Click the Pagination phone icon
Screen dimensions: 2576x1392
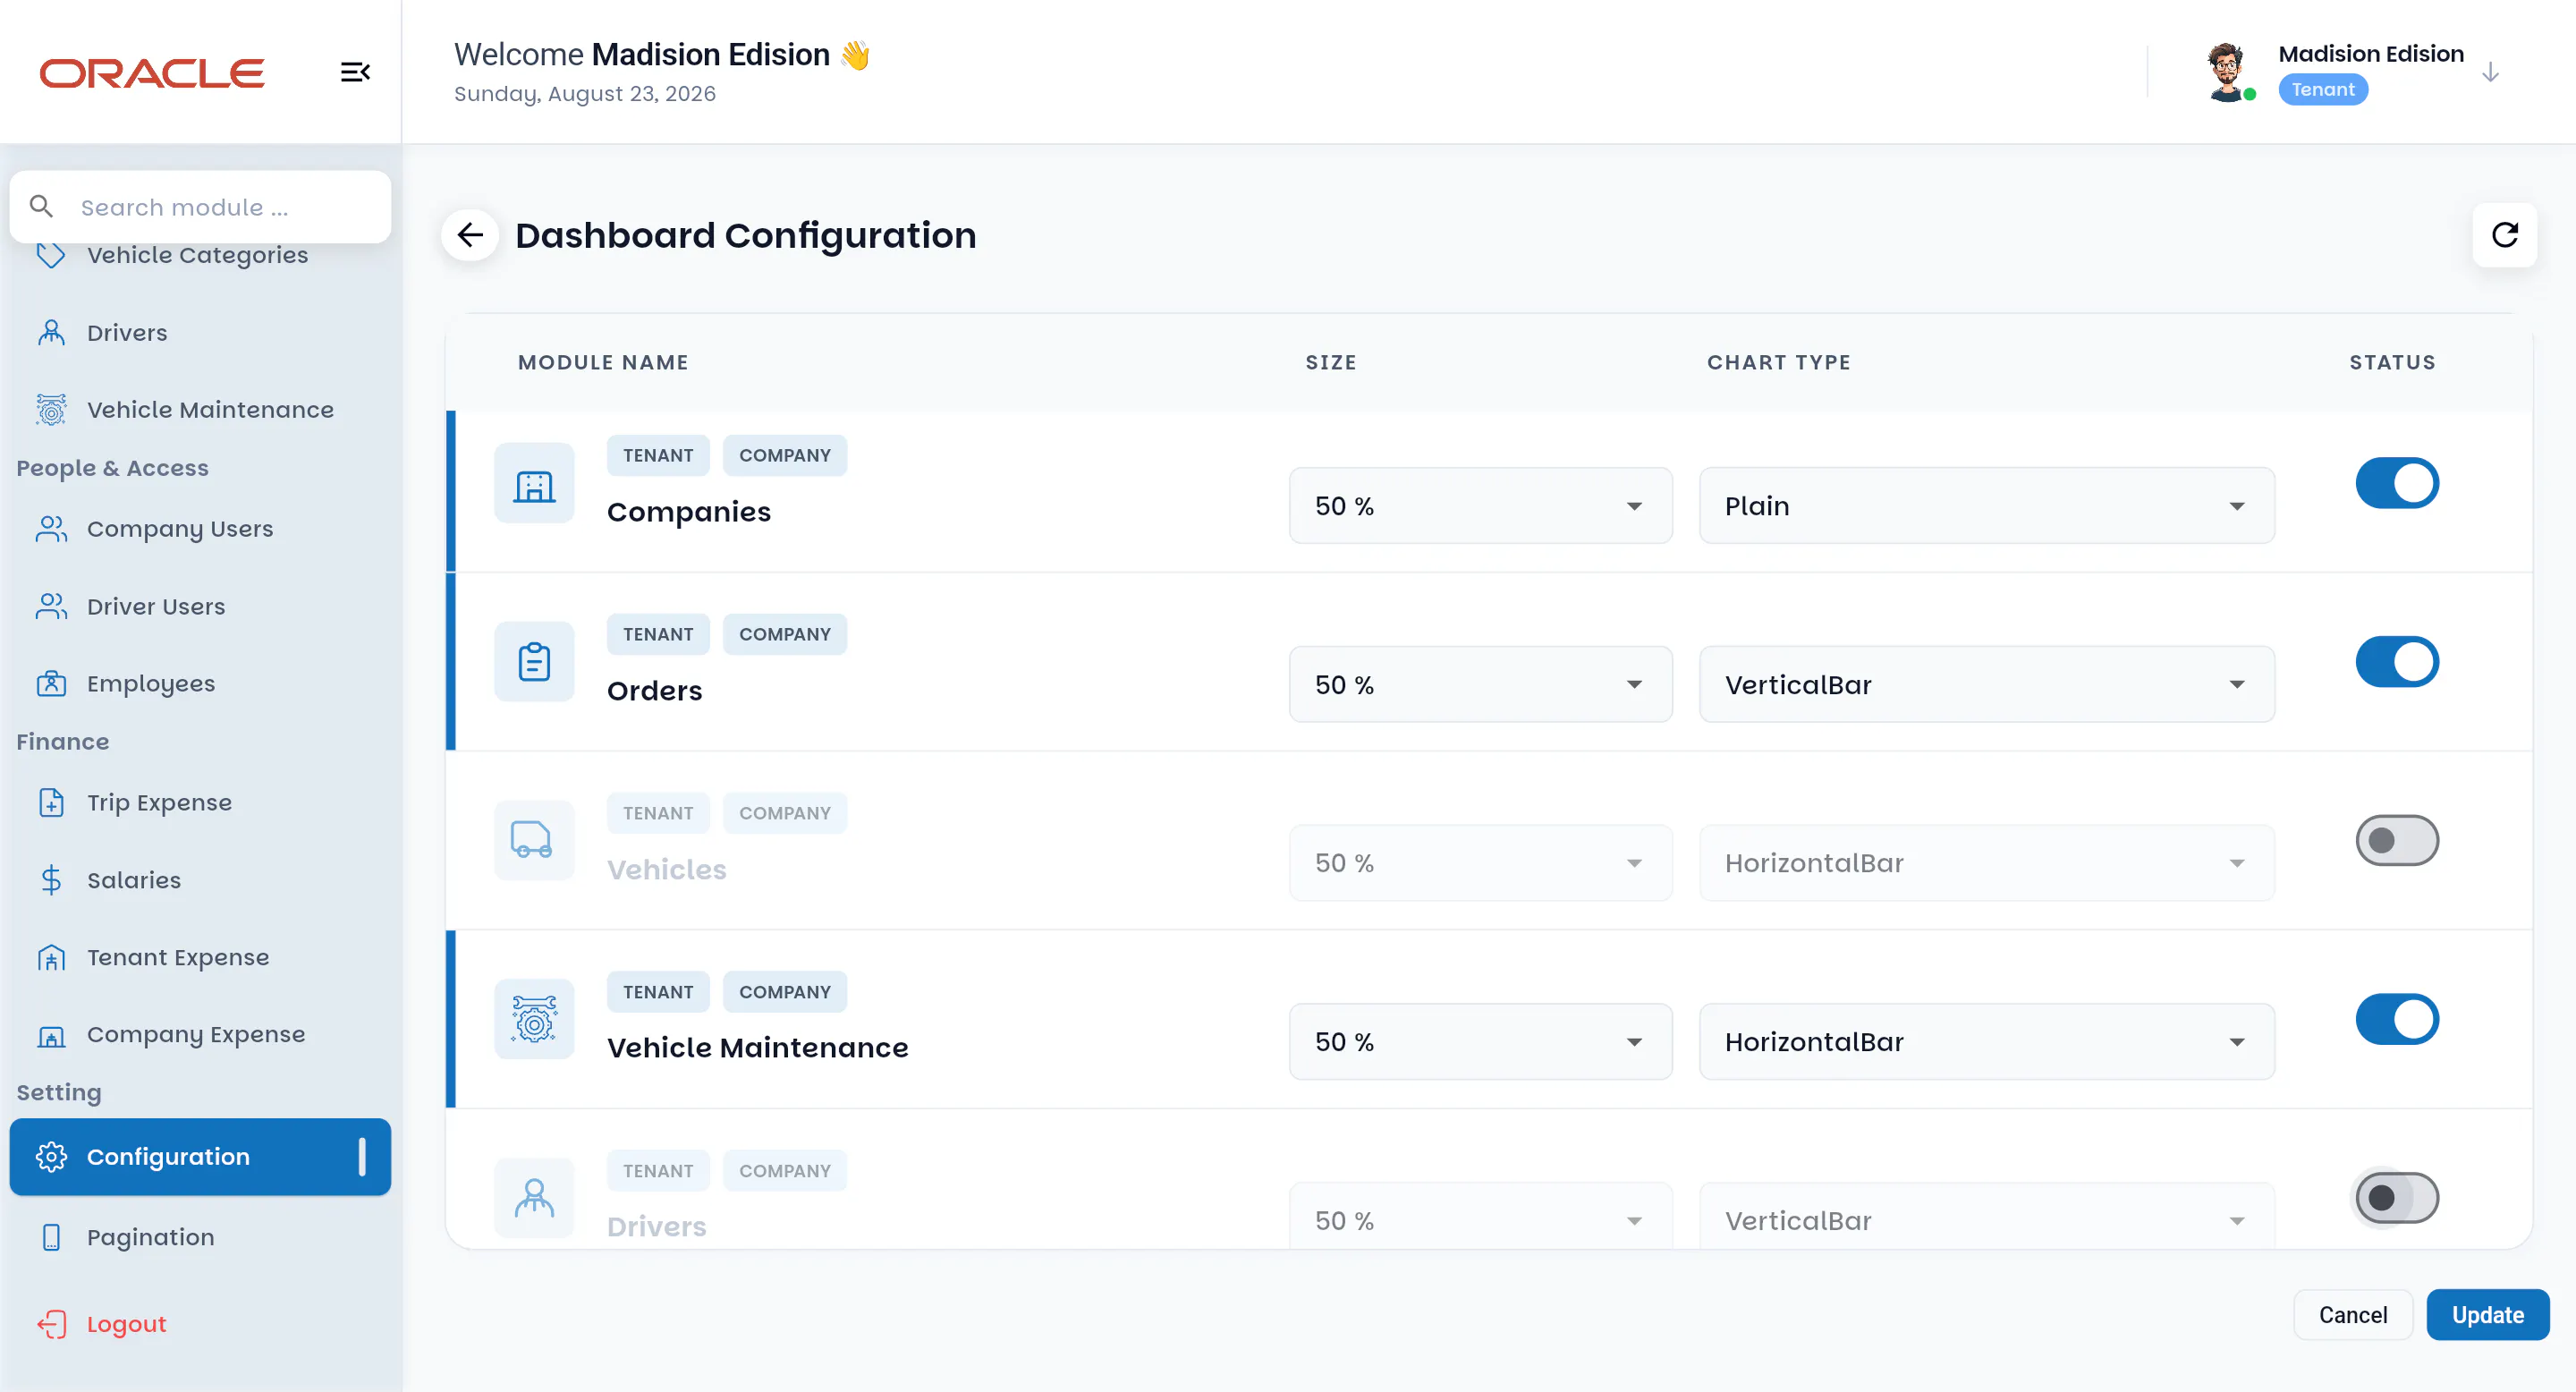(51, 1237)
